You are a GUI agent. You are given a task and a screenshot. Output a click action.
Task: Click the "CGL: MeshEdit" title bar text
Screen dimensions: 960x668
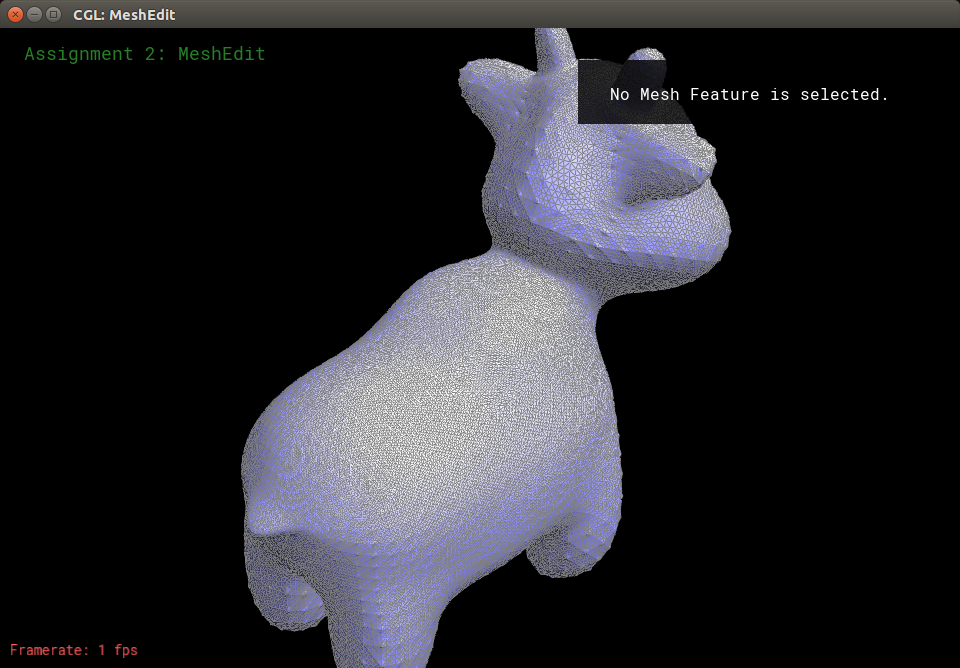coord(124,15)
